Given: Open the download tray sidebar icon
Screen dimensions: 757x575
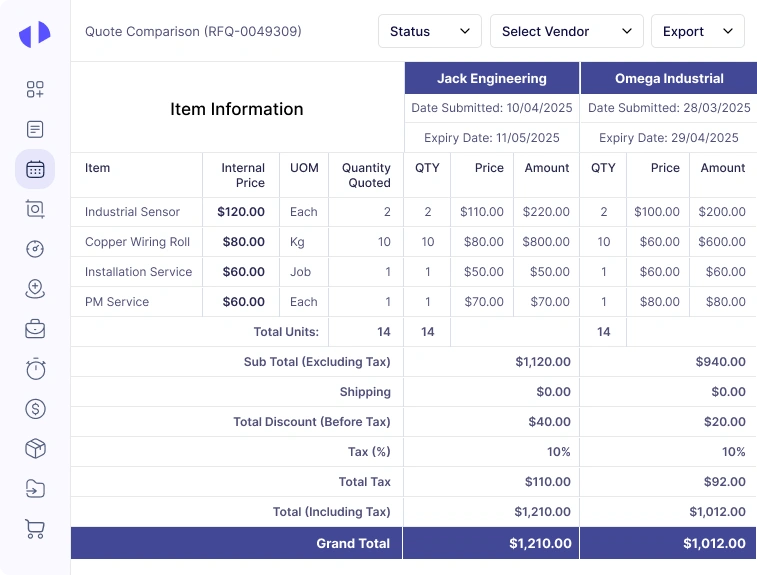Looking at the screenshot, I should [x=35, y=289].
